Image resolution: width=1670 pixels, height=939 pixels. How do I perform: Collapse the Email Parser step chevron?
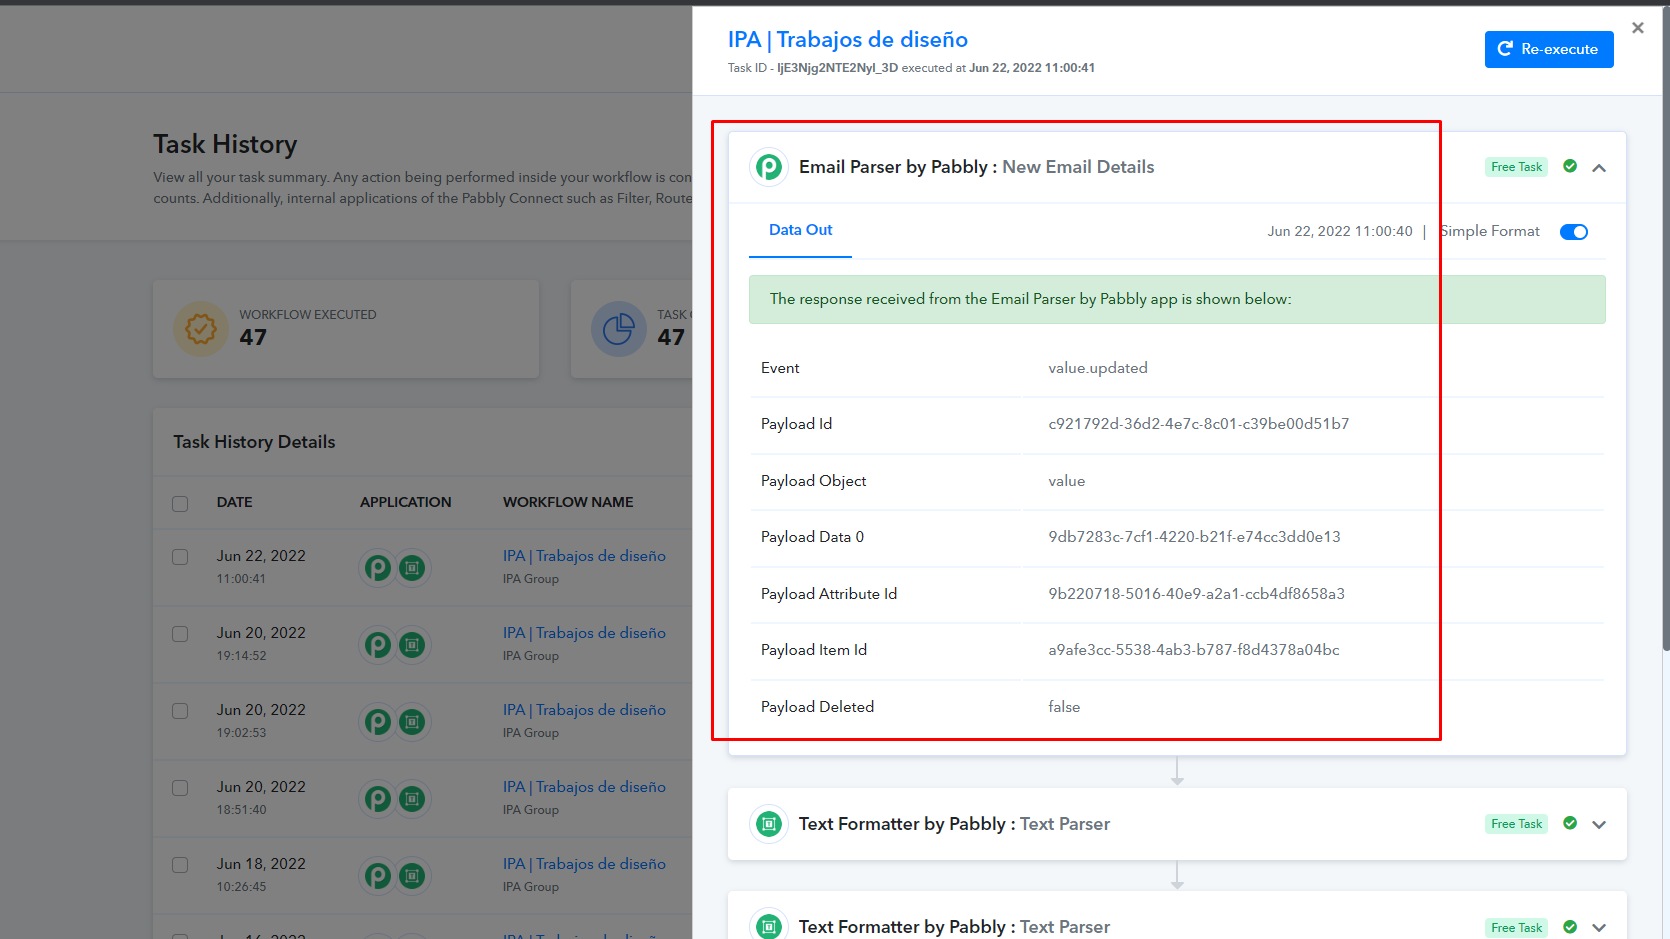tap(1599, 168)
